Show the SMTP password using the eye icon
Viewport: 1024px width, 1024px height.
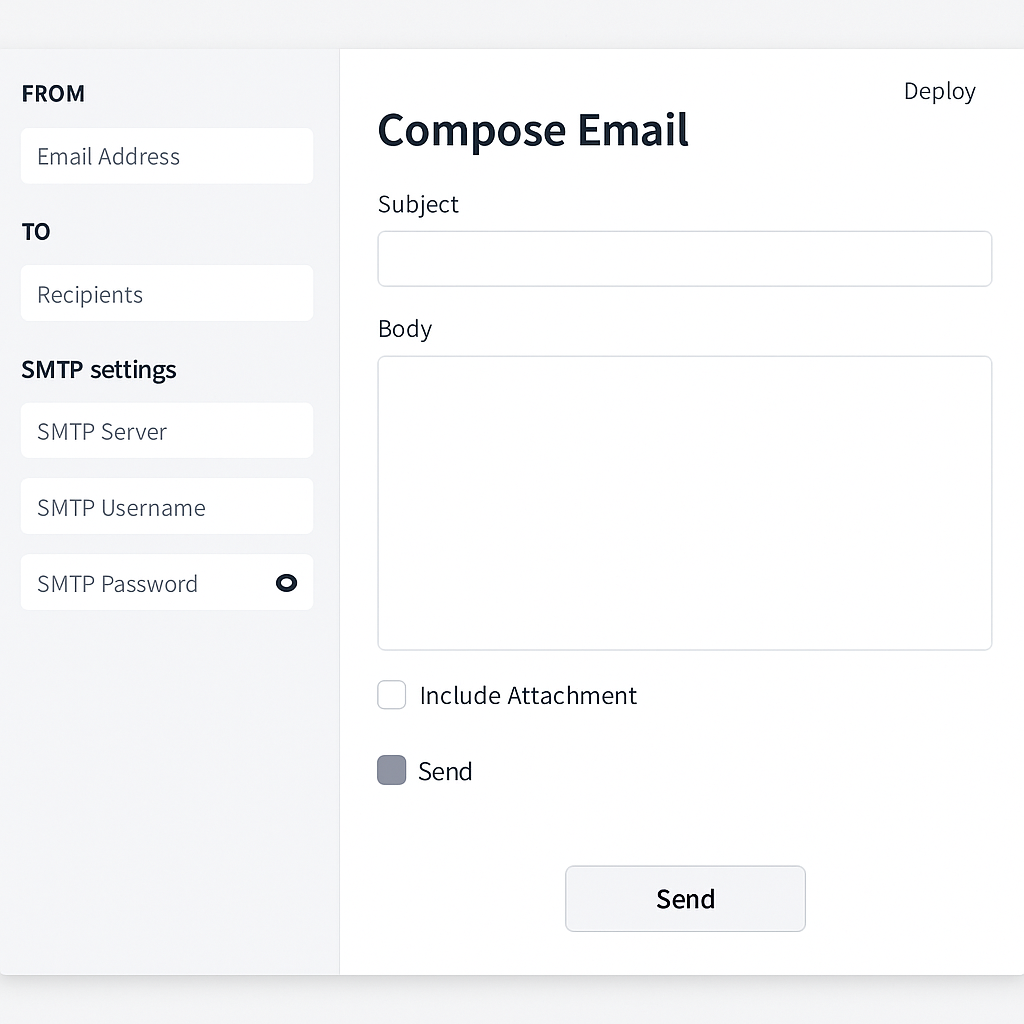(x=286, y=583)
